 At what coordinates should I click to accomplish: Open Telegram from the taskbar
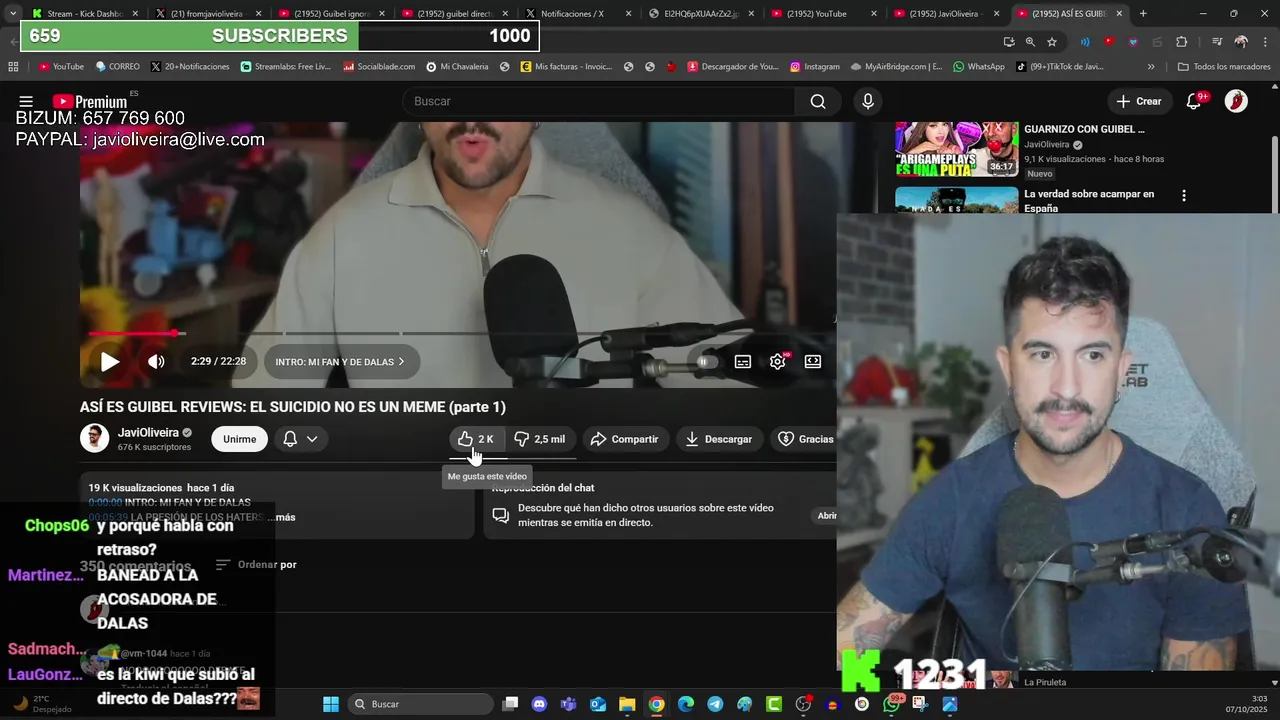[x=715, y=704]
